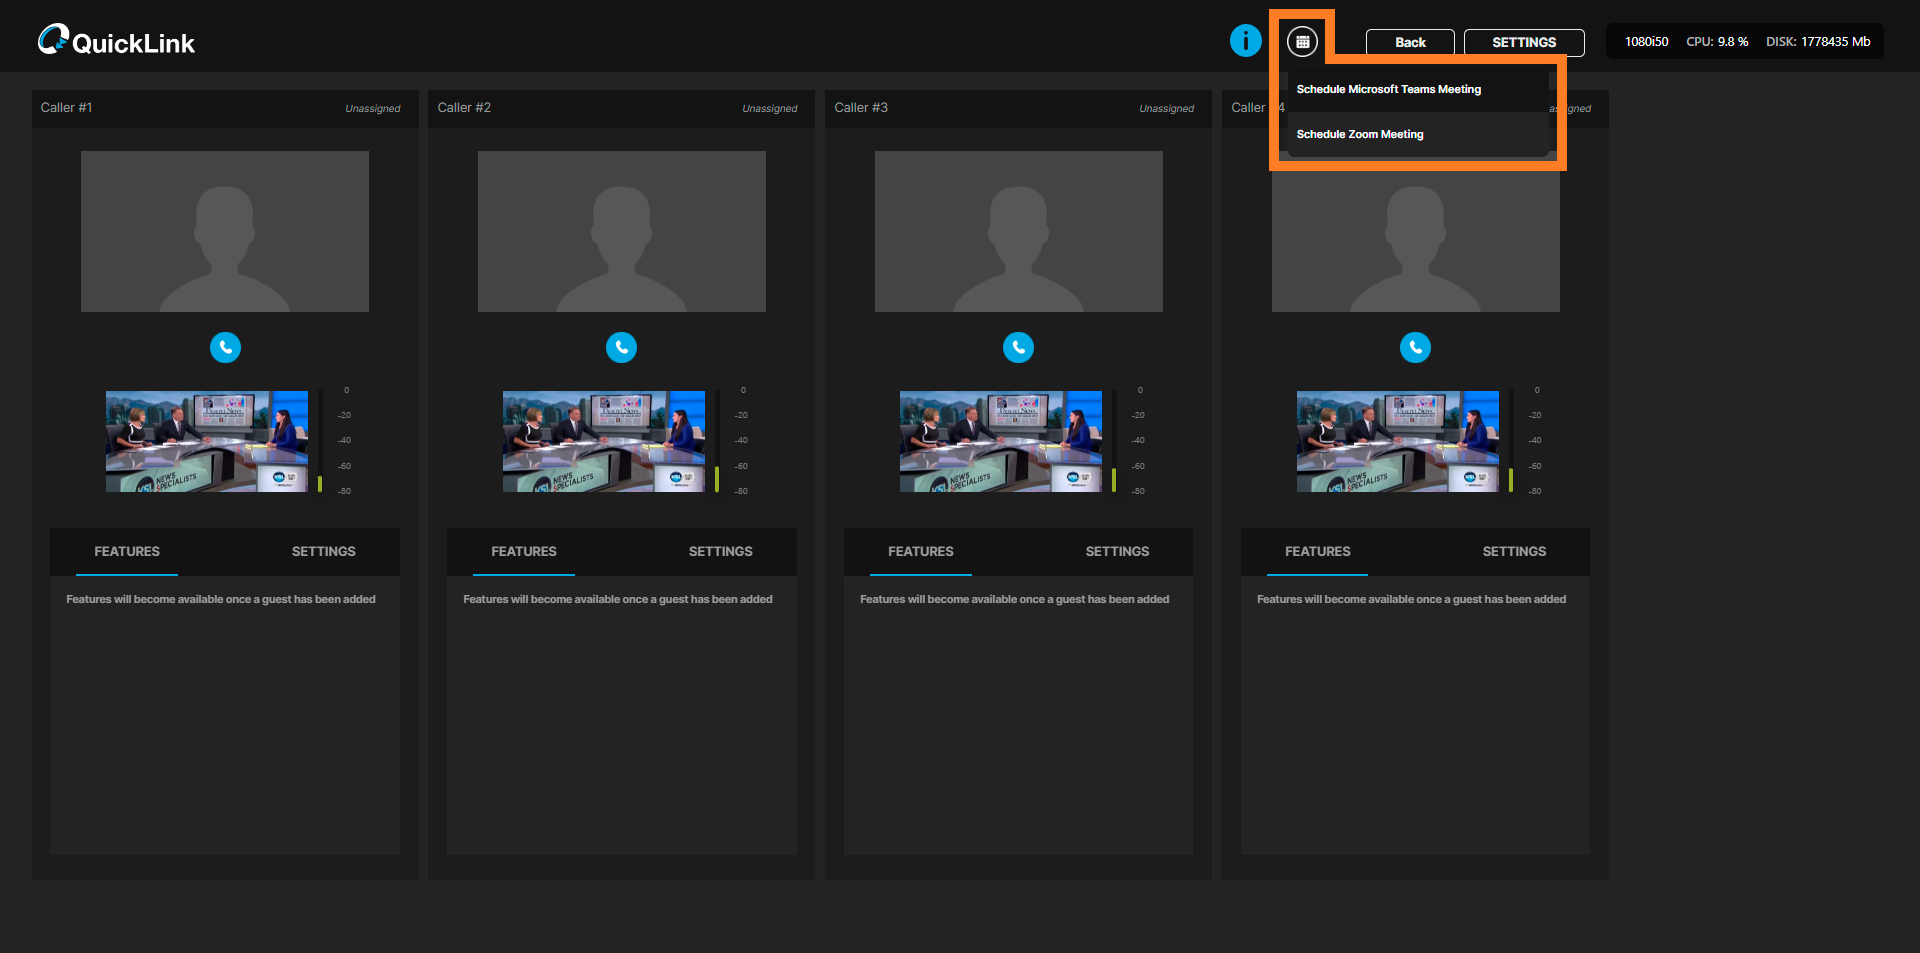Image resolution: width=1920 pixels, height=953 pixels.
Task: Select Schedule Zoom Meeting option
Action: [1359, 134]
